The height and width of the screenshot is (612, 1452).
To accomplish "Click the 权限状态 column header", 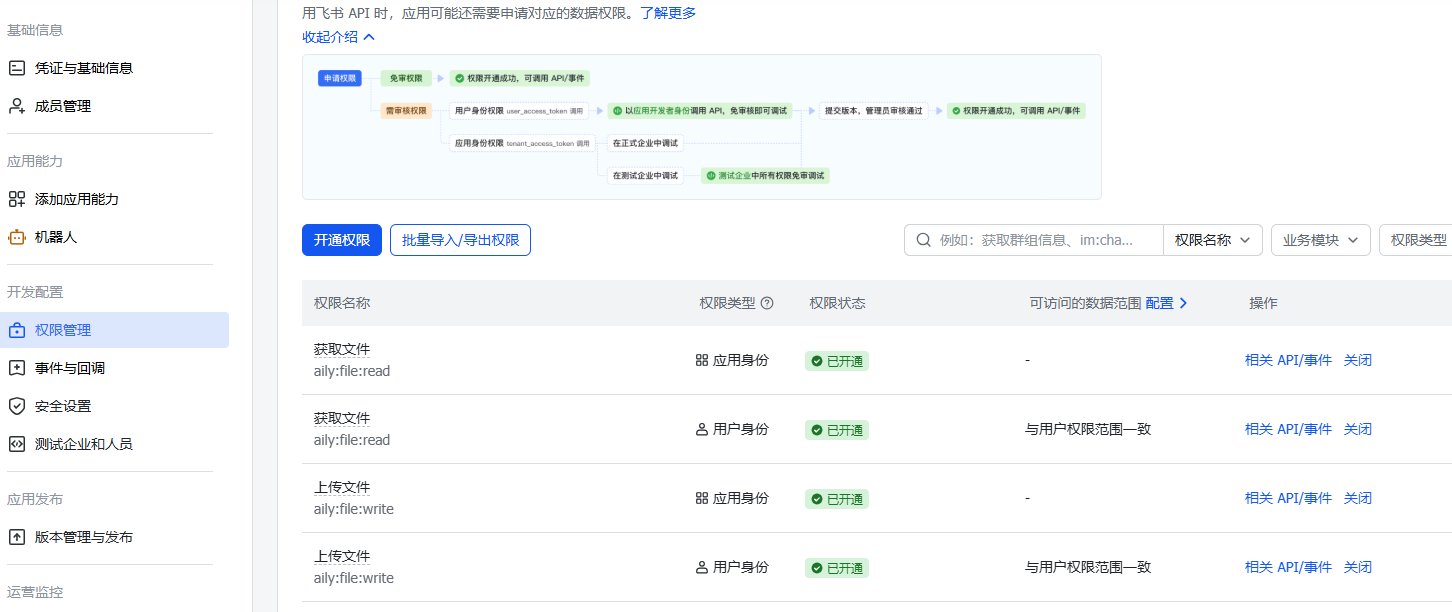I will [838, 303].
